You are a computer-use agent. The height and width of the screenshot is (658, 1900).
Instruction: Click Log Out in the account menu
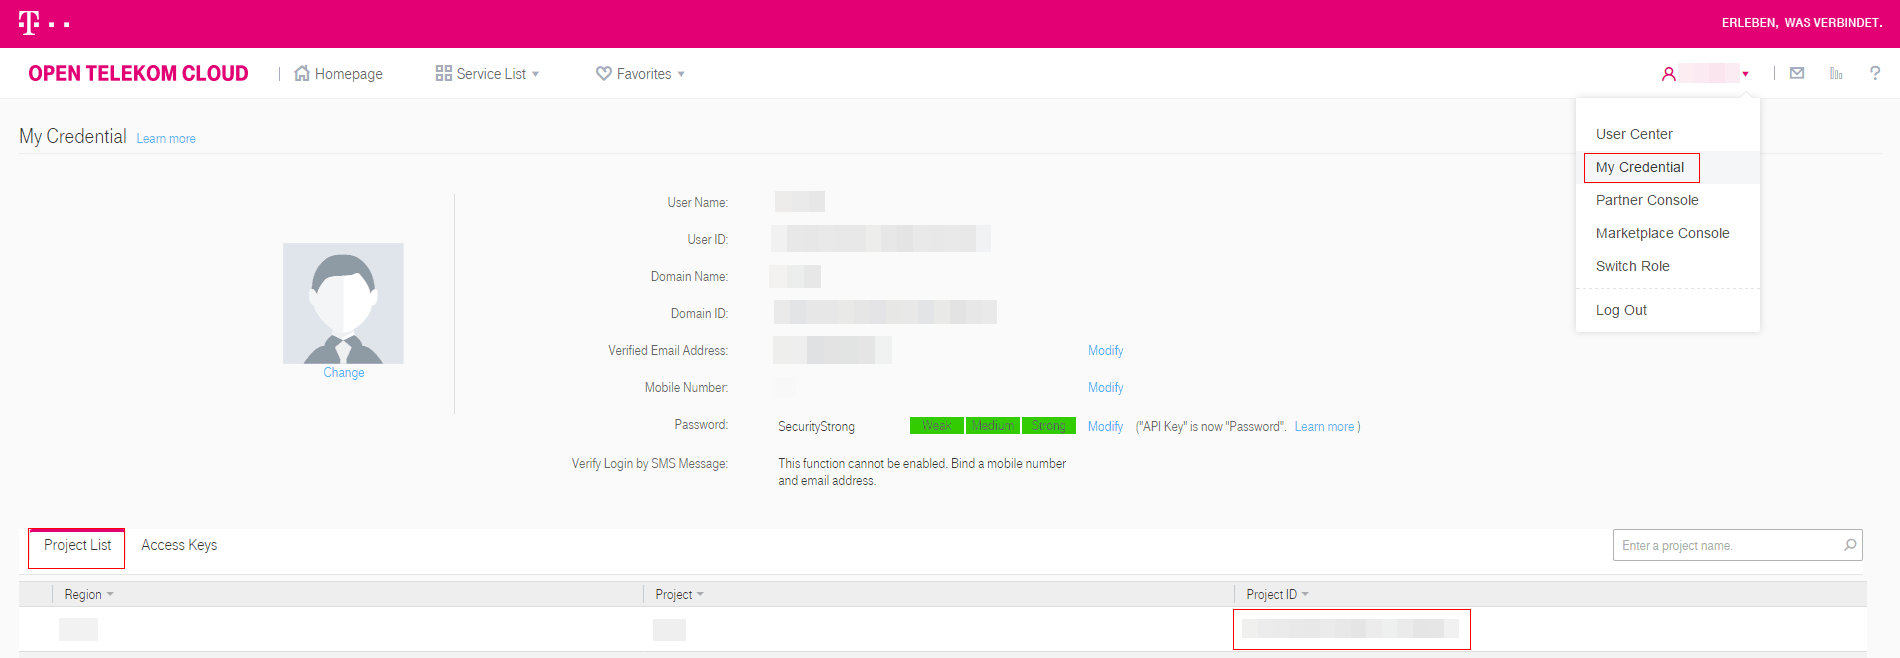[1621, 310]
